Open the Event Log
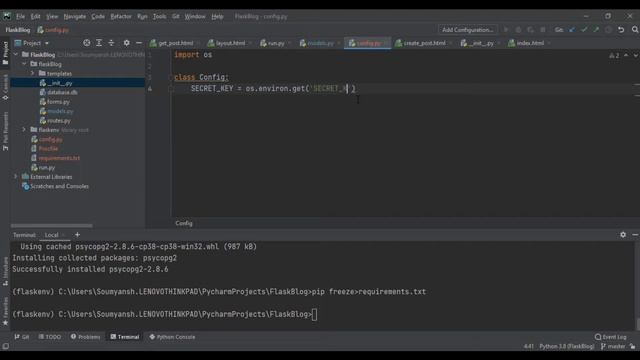This screenshot has height=360, width=640. pos(611,337)
